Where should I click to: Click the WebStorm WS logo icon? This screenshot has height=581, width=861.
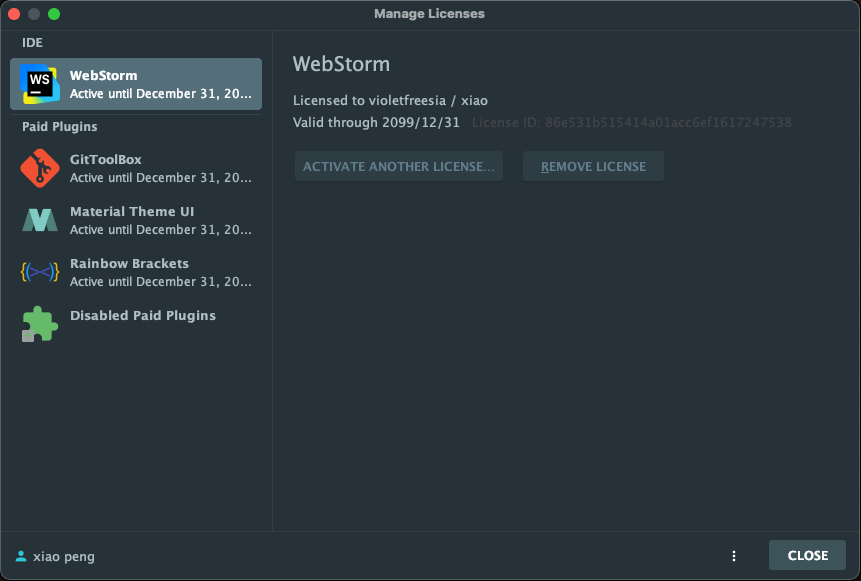pyautogui.click(x=40, y=84)
